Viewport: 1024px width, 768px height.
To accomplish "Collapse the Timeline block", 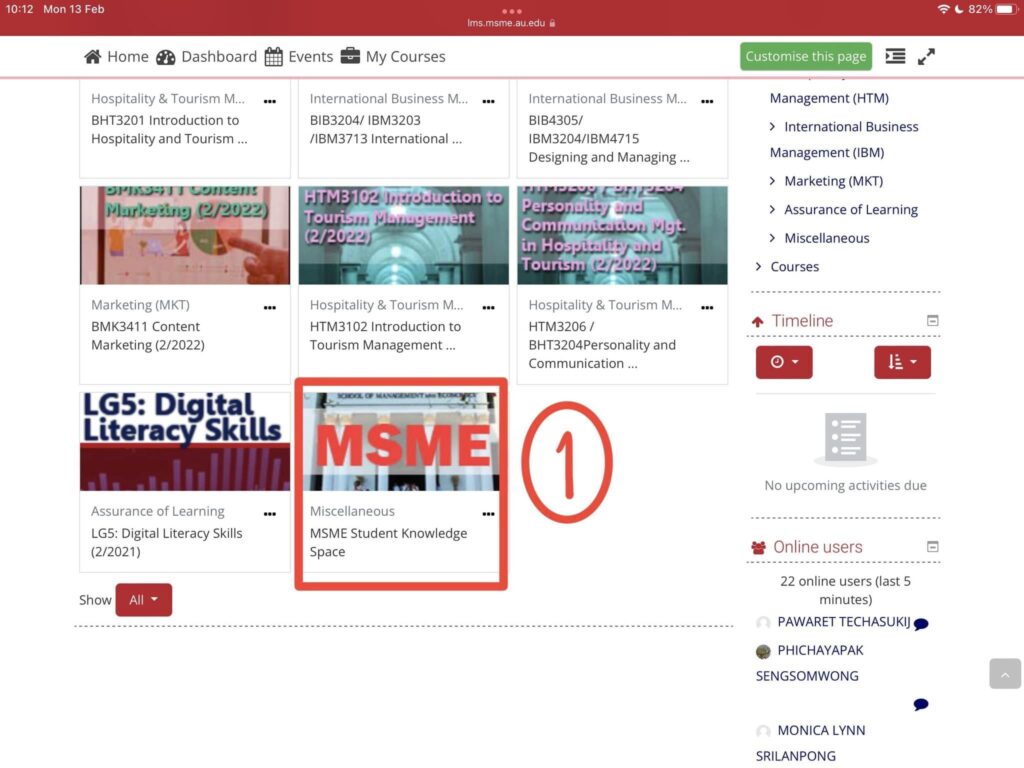I will point(932,320).
